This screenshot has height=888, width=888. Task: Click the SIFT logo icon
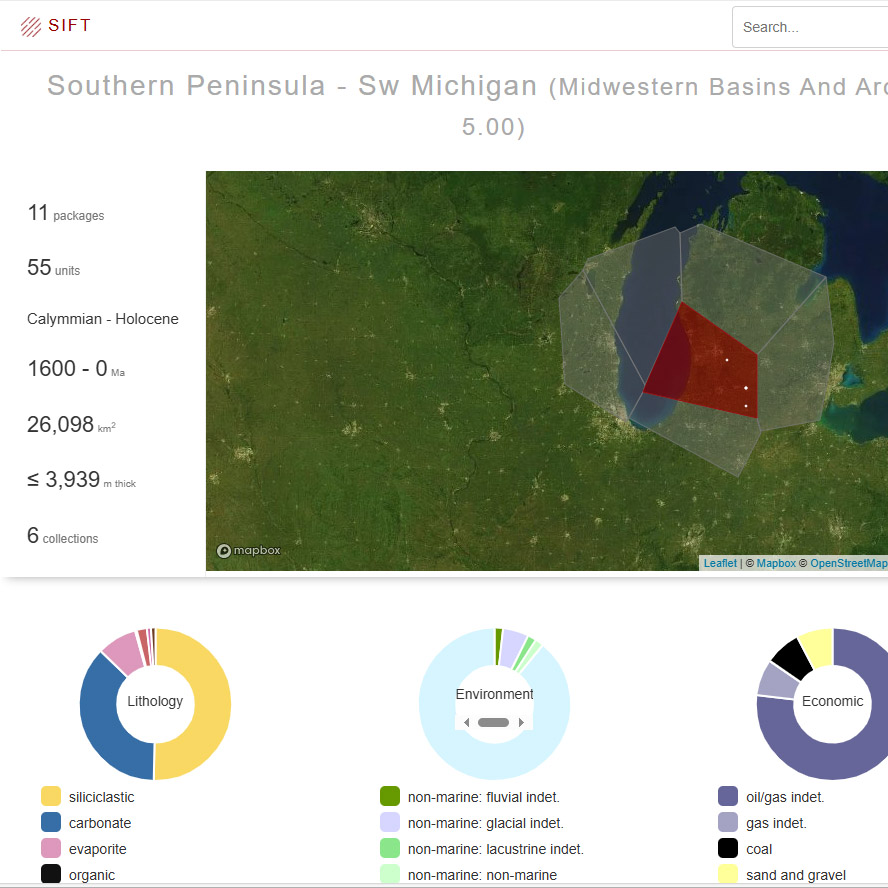[x=31, y=27]
